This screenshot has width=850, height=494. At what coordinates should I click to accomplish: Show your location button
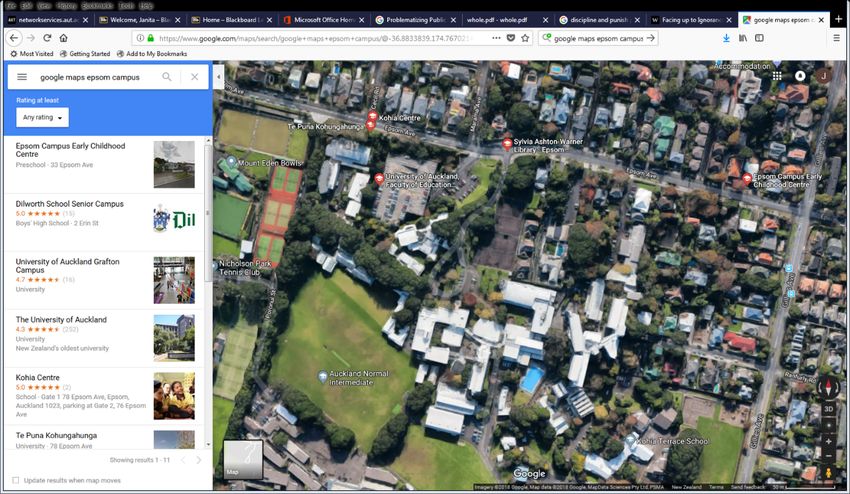pyautogui.click(x=828, y=425)
